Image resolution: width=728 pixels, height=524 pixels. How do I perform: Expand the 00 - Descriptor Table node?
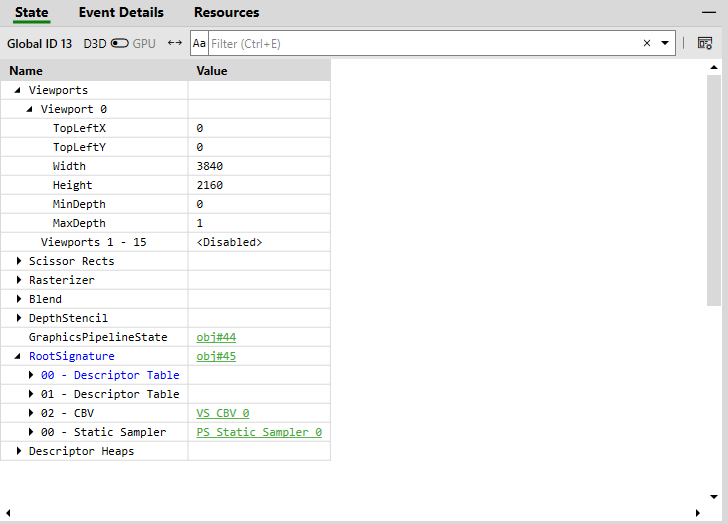[x=31, y=375]
